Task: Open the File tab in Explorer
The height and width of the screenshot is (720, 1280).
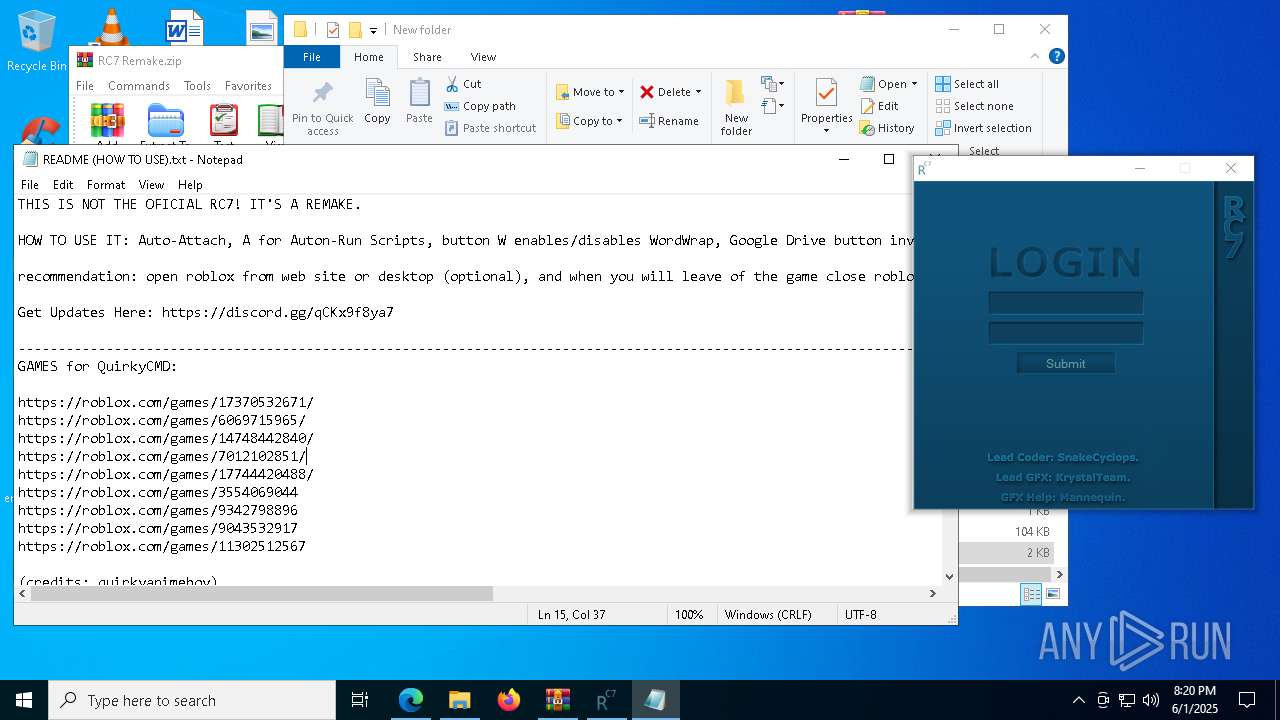Action: tap(312, 57)
